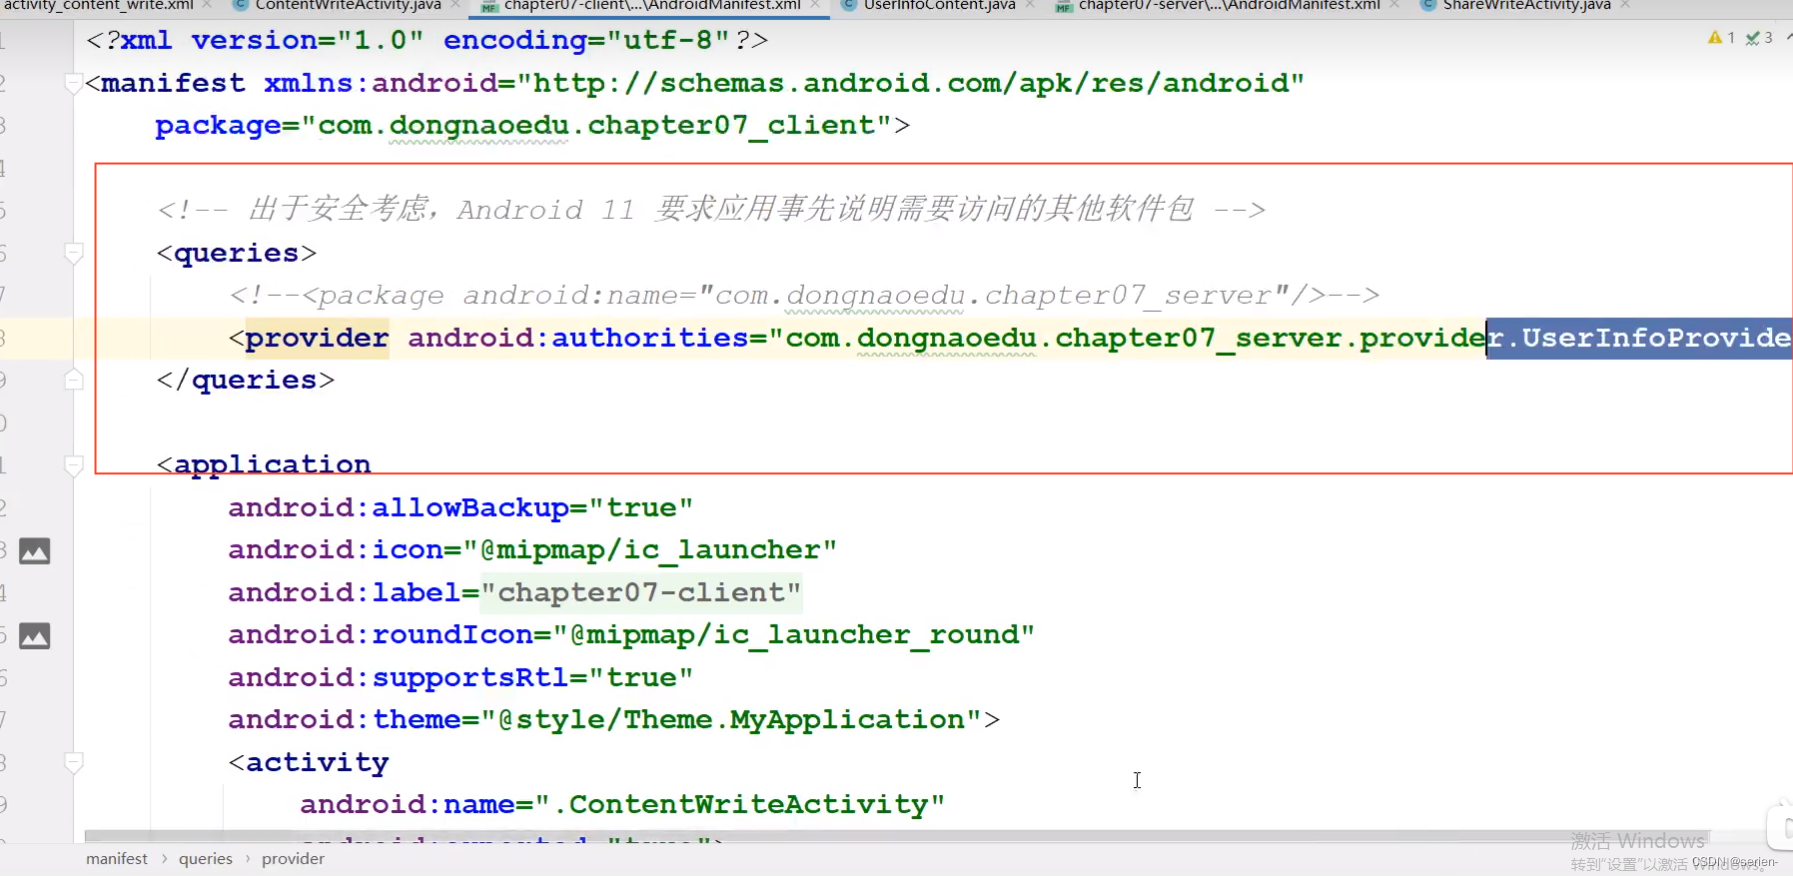This screenshot has width=1793, height=876.
Task: Click the manifest file icon on chapter07-client tab
Action: pos(489,6)
